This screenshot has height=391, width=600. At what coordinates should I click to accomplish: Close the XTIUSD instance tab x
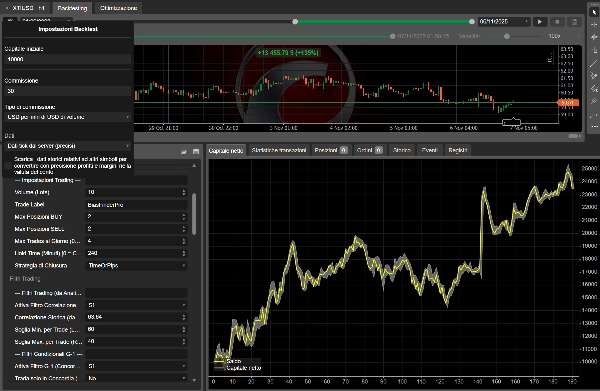(7, 8)
